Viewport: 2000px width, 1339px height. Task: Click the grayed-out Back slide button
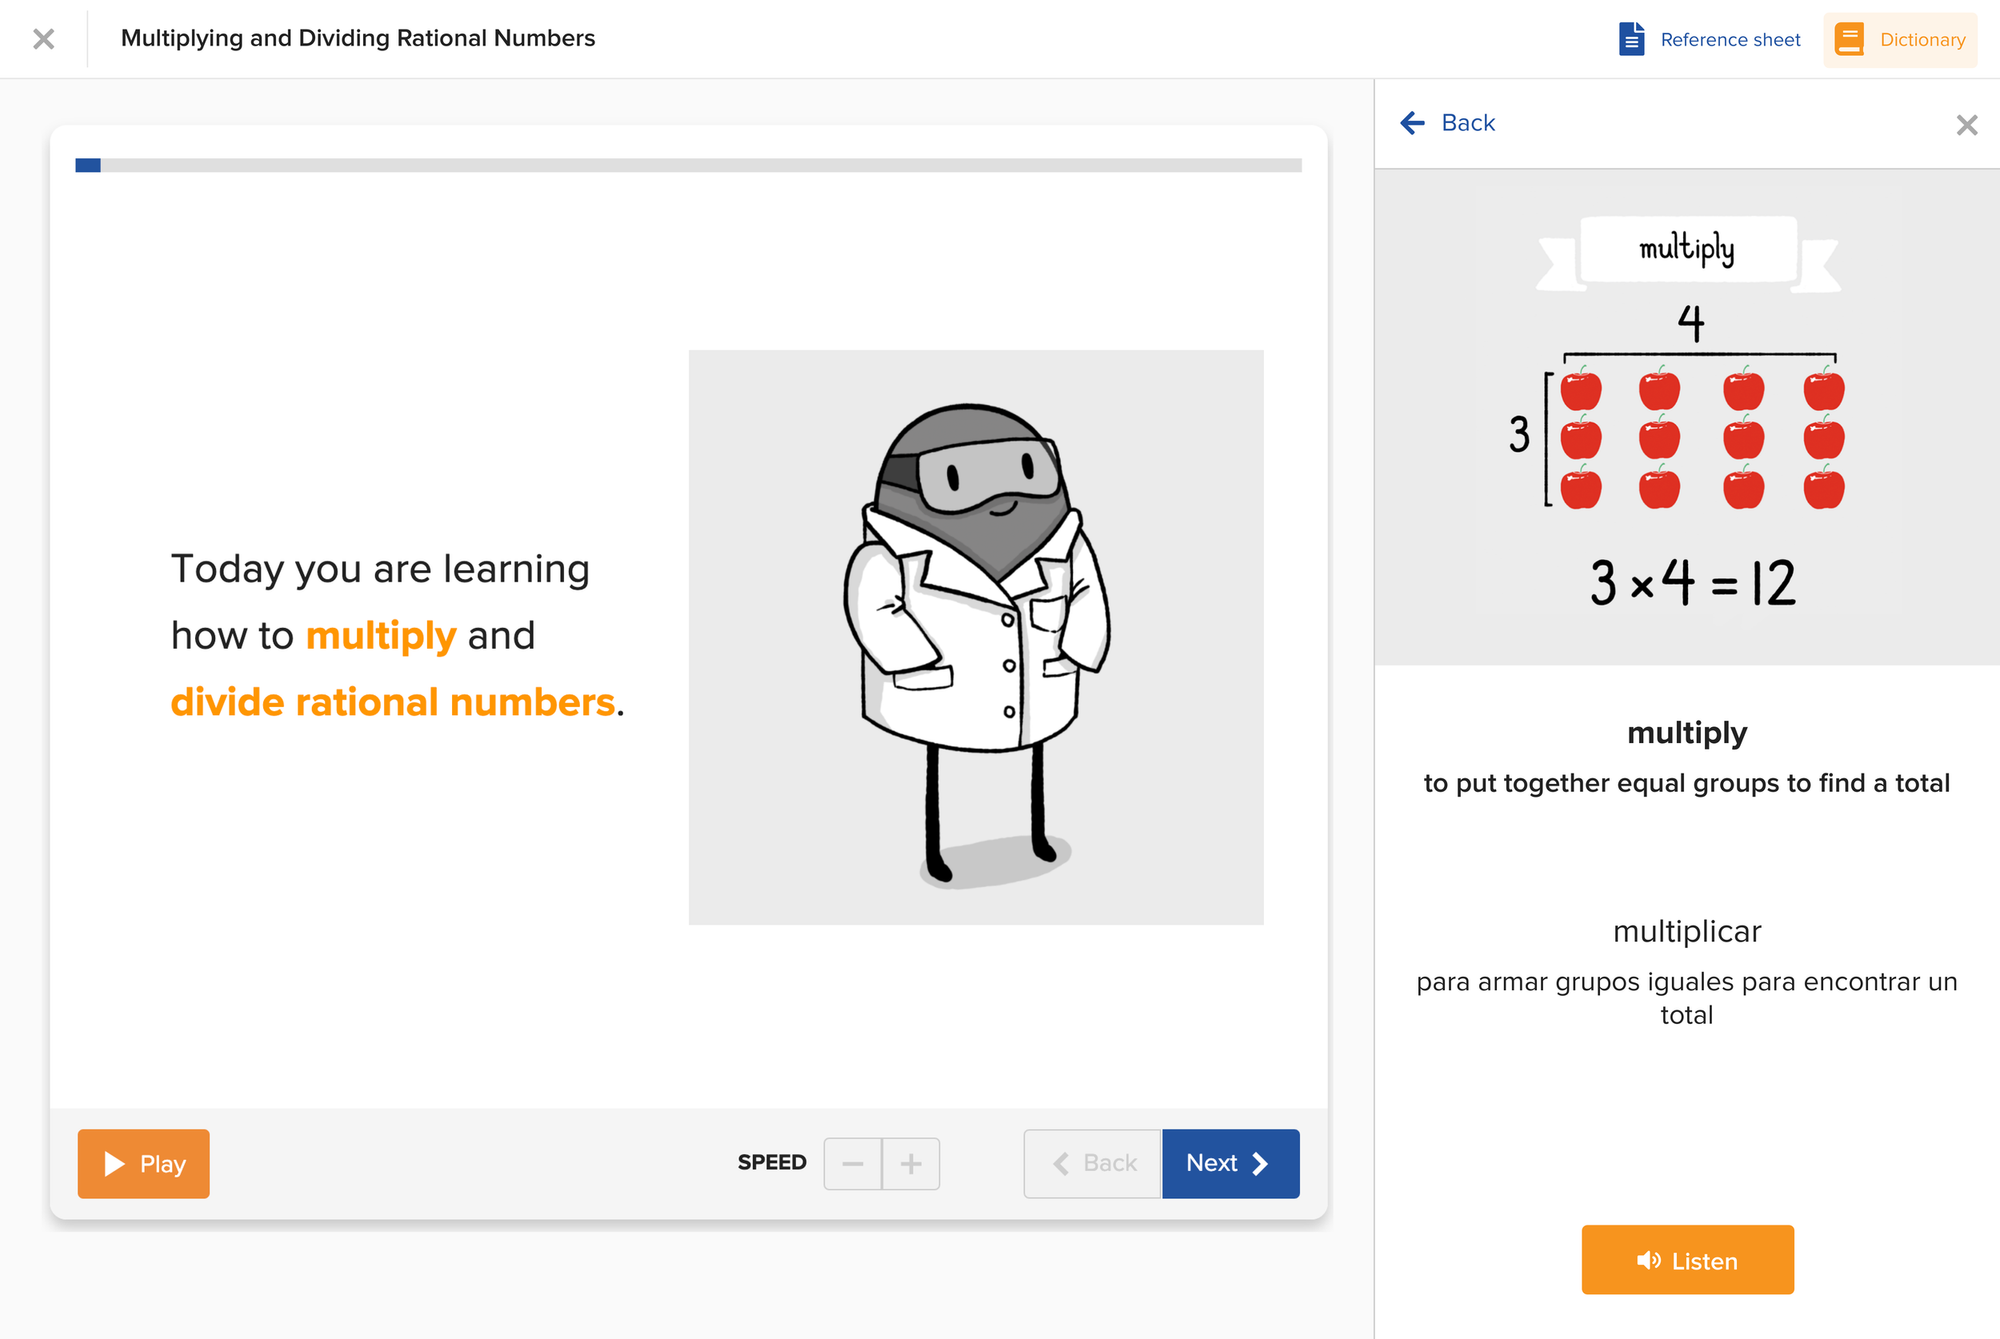pos(1093,1163)
